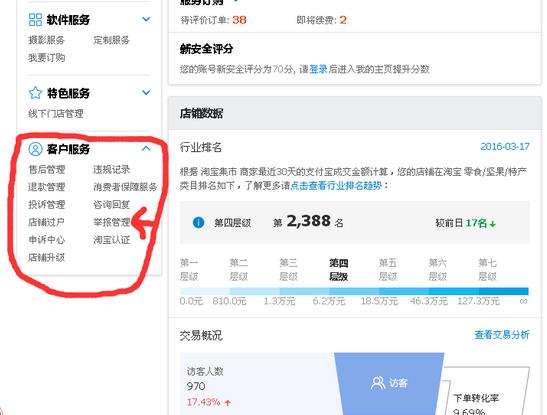547x415 pixels.
Task: Open 查看交易分析 link
Action: (502, 335)
